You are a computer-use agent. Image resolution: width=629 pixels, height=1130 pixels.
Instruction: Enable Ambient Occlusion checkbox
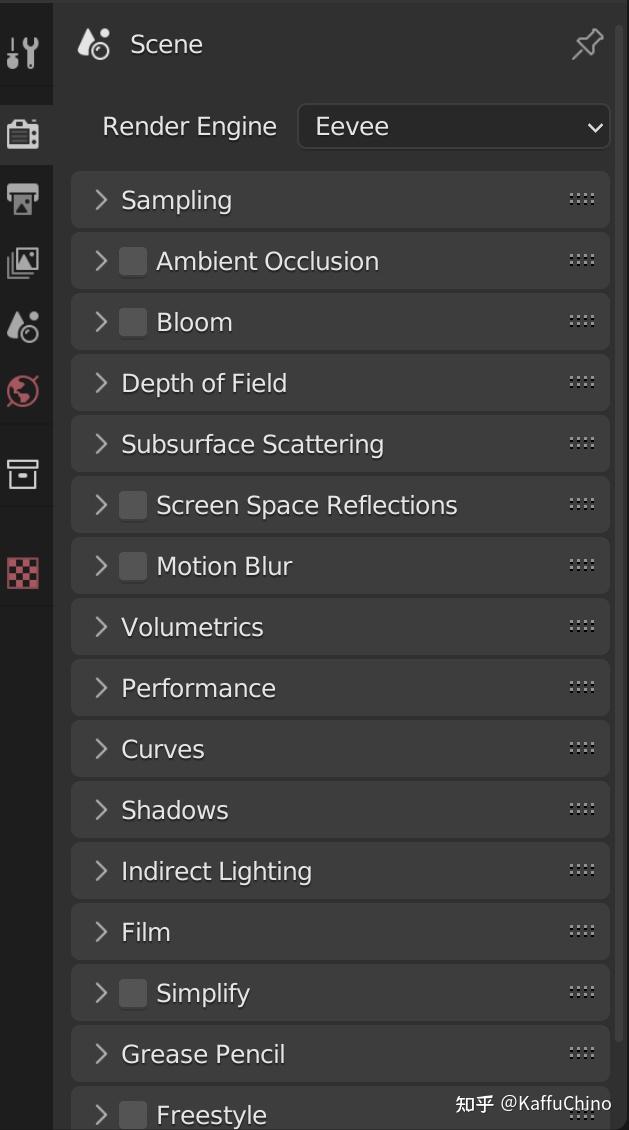[133, 261]
